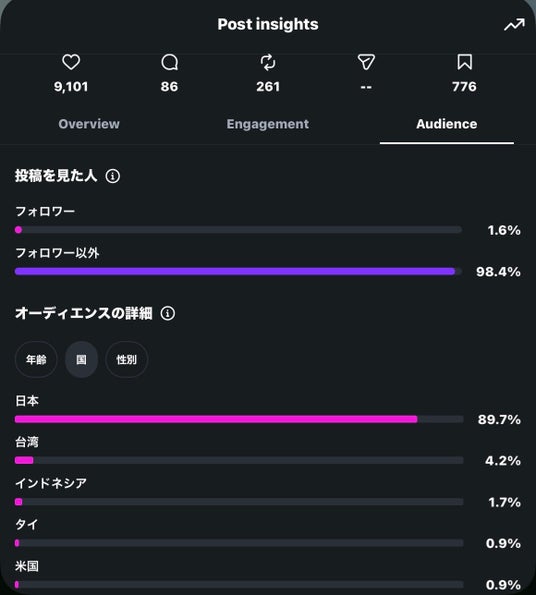Click info icon beside オーディエンスの詳細
The height and width of the screenshot is (595, 536).
point(168,313)
